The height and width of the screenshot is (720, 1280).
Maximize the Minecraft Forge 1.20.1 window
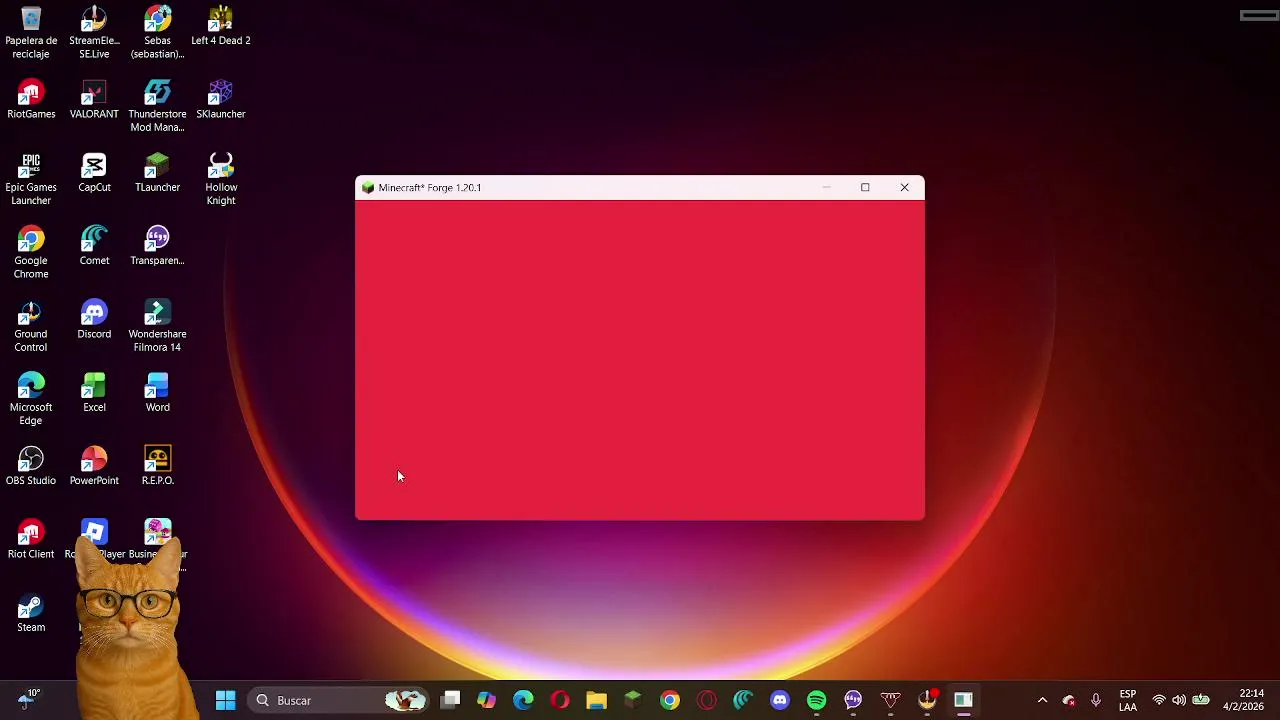(865, 187)
